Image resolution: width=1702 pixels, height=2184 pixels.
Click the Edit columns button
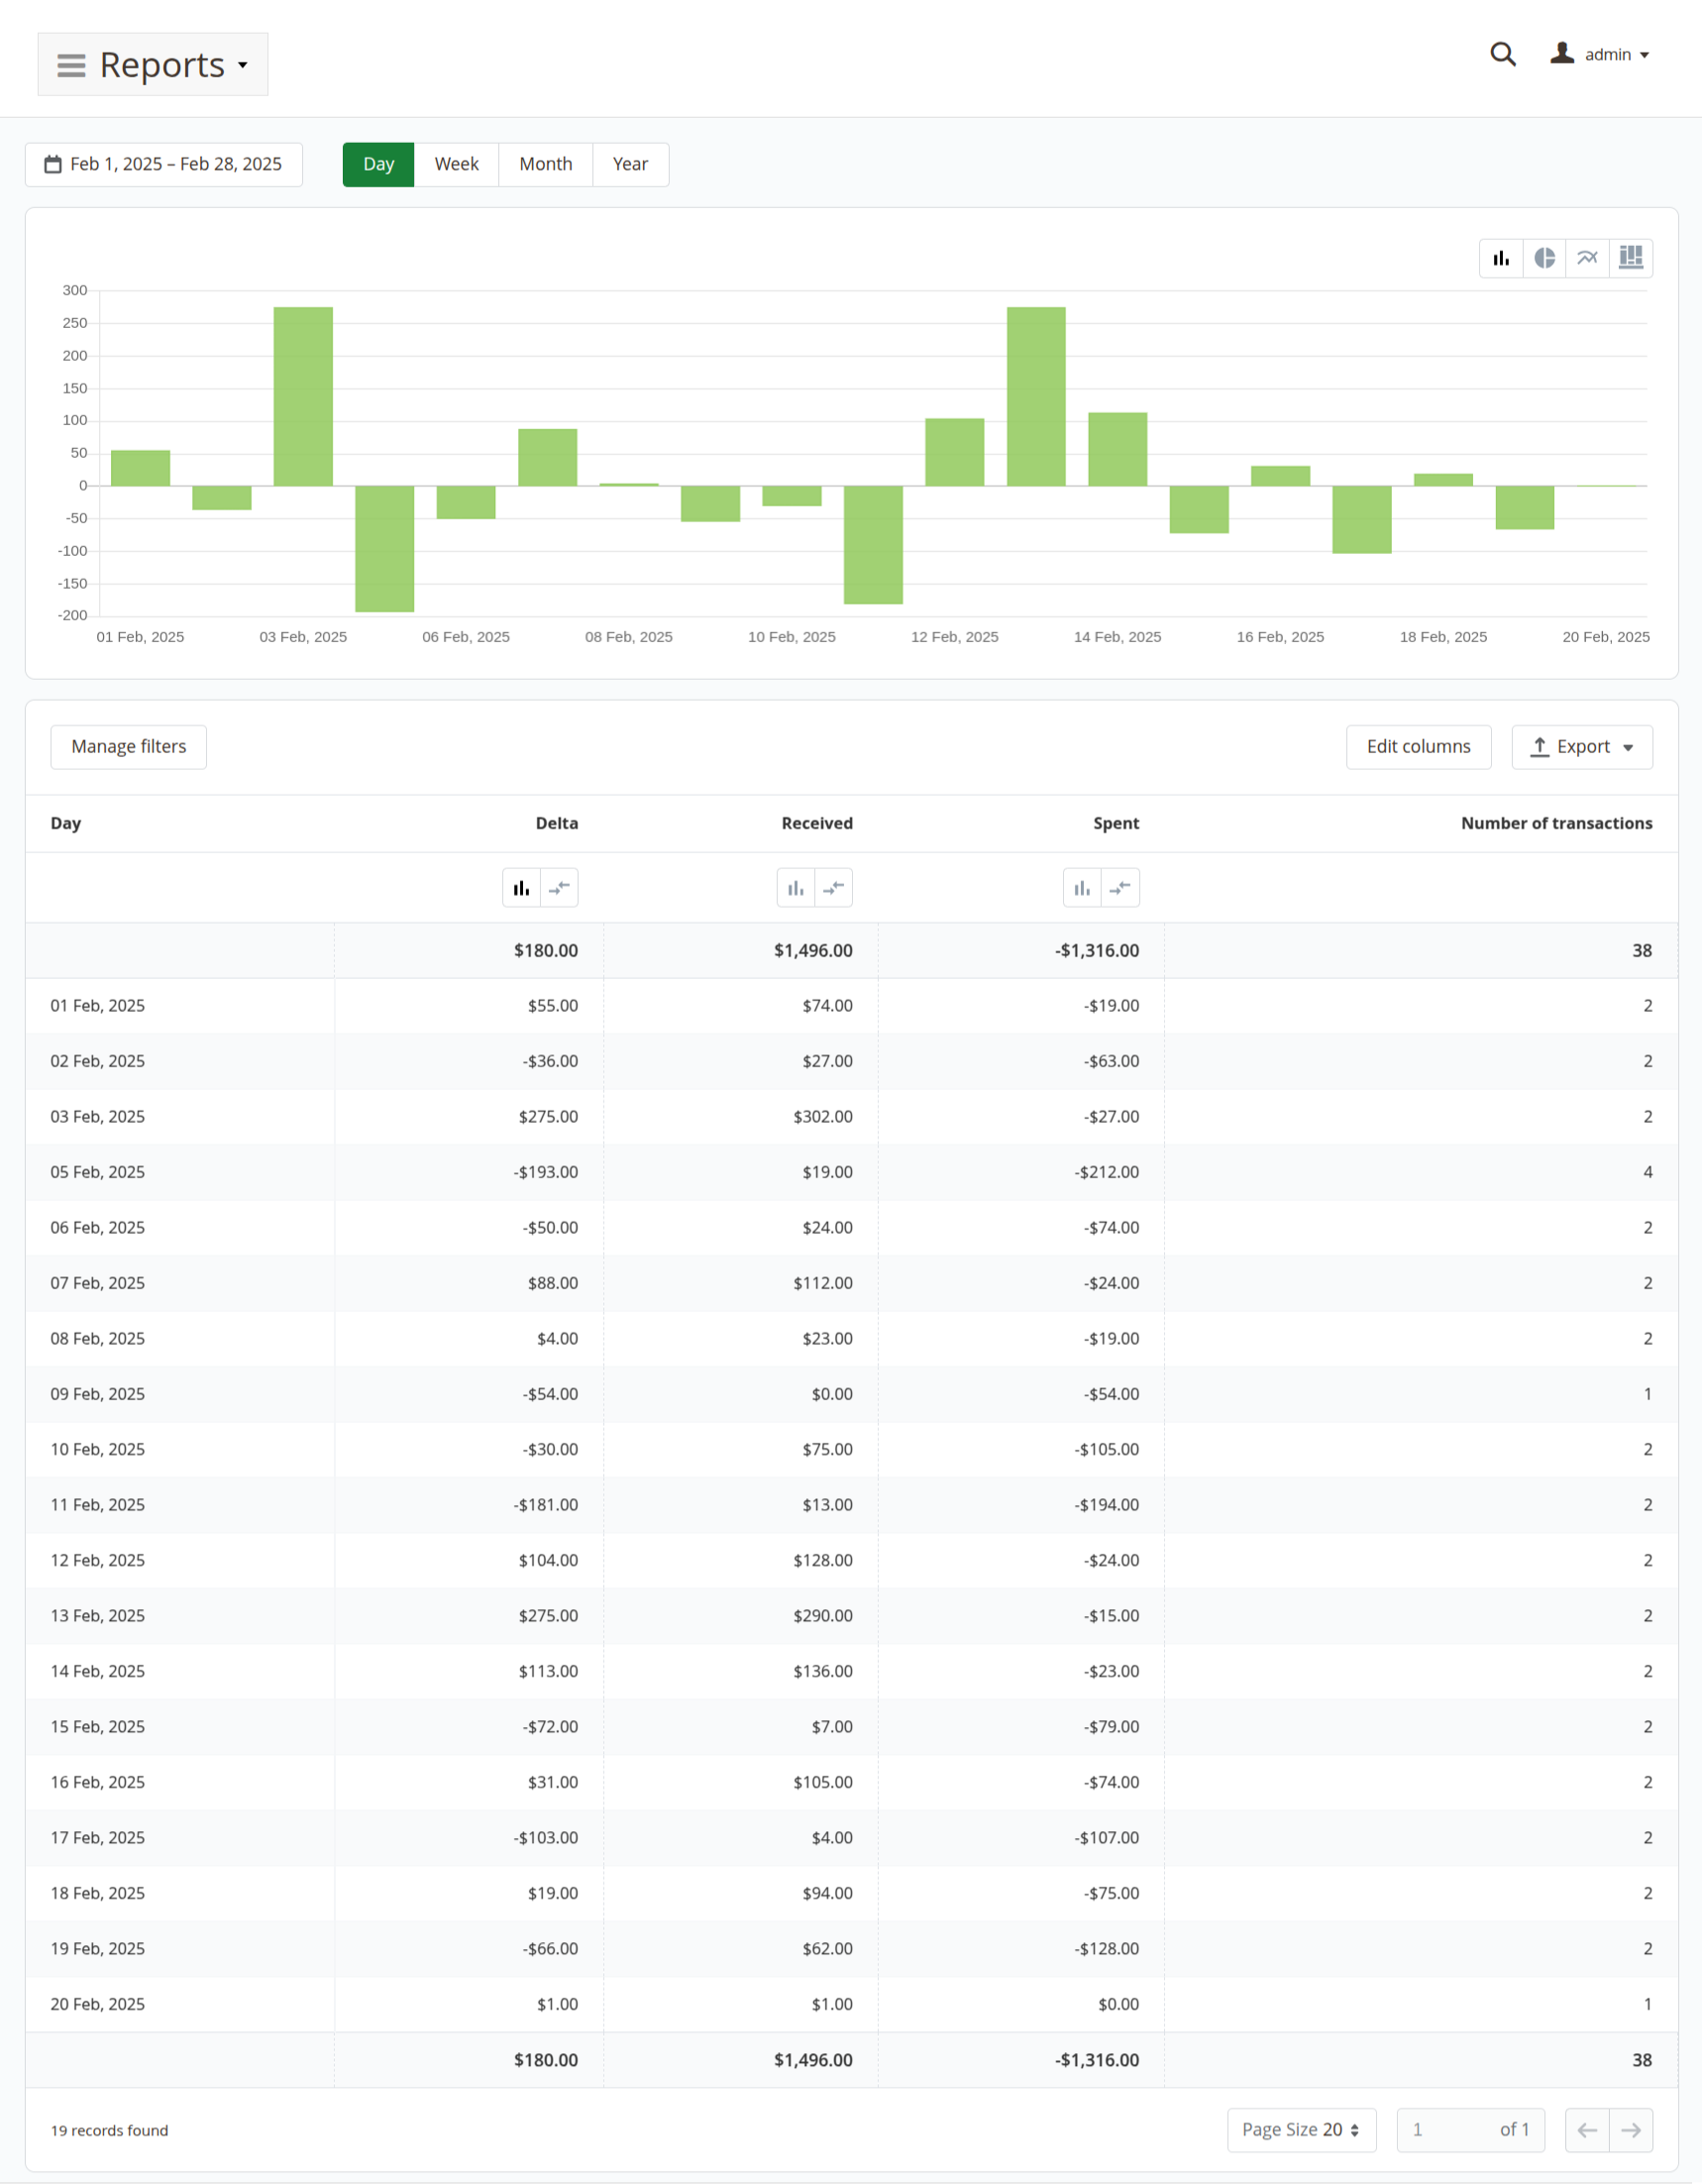click(1417, 747)
